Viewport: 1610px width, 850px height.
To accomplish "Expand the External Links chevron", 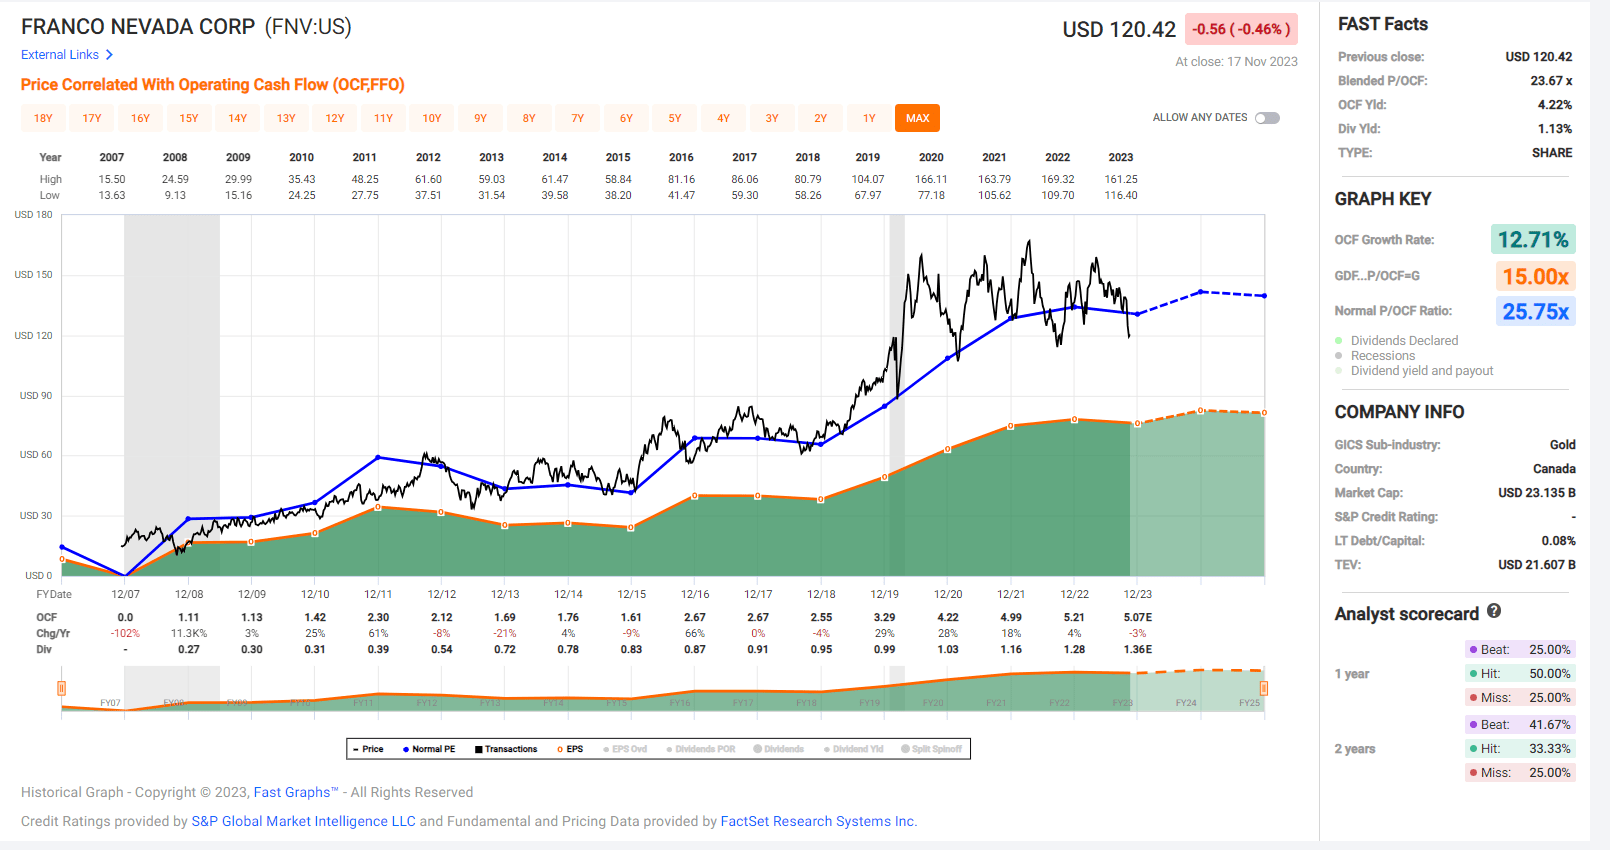I will [109, 55].
